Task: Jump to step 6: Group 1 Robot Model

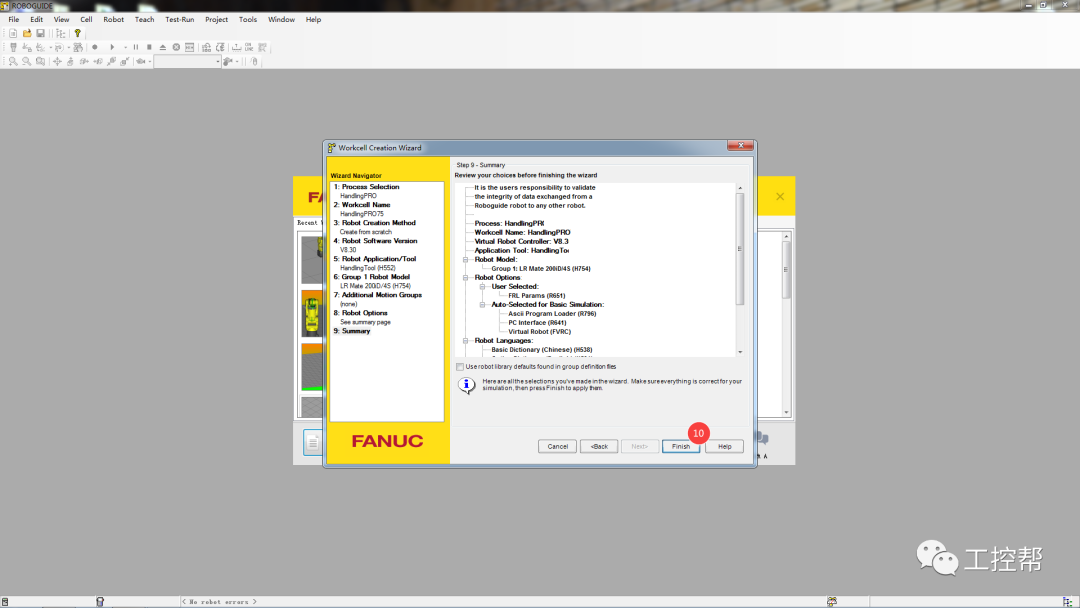Action: (x=372, y=277)
